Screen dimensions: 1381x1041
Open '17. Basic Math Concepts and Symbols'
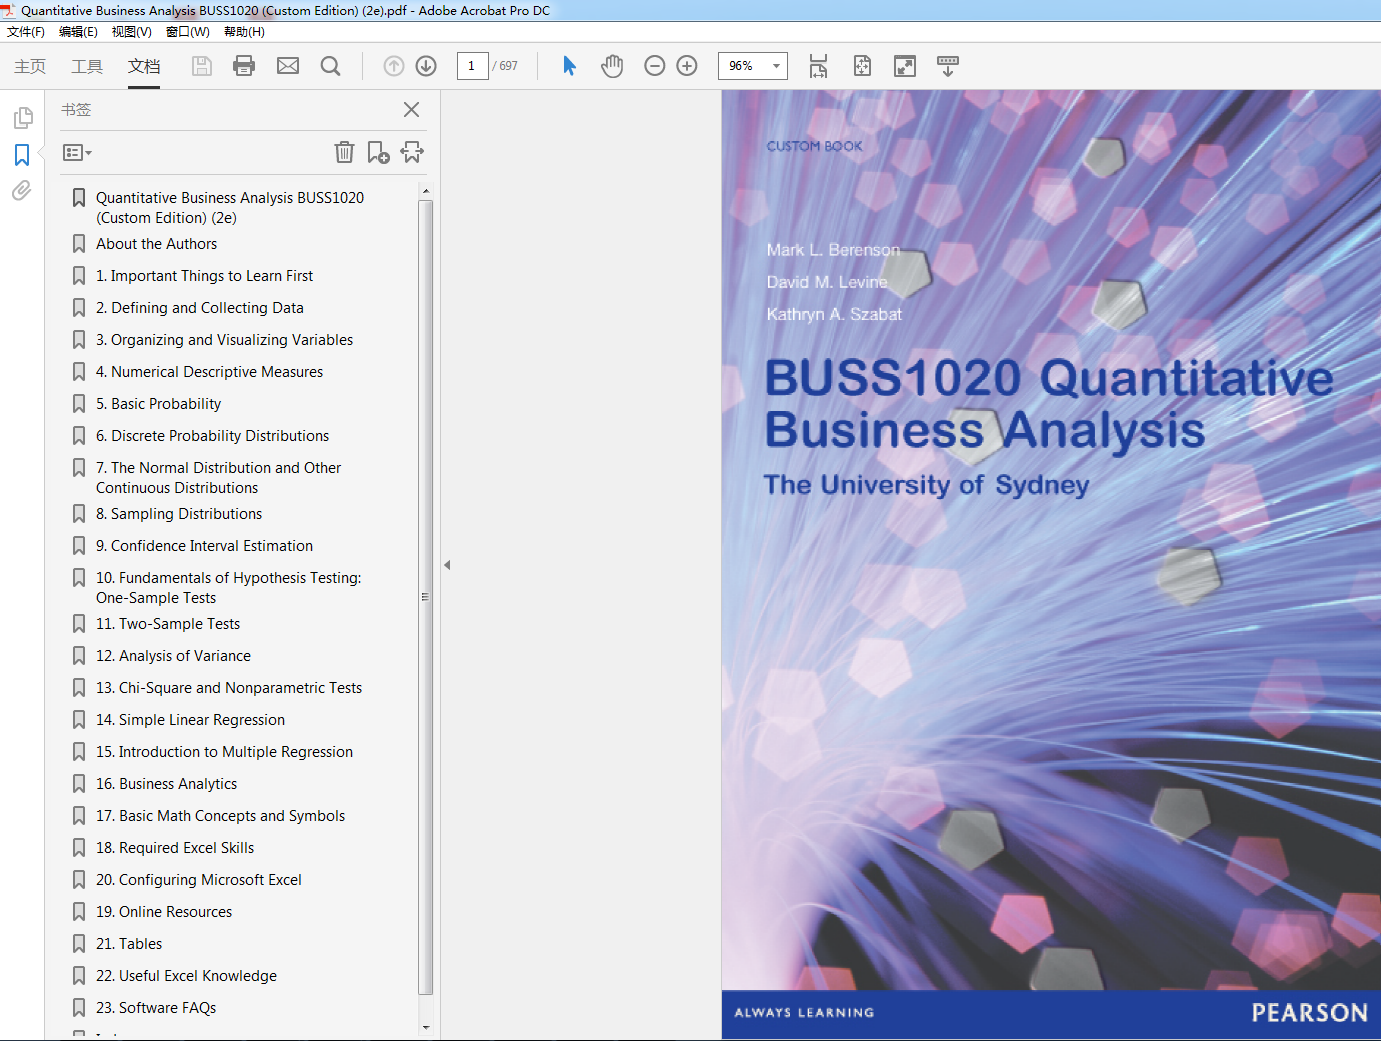pyautogui.click(x=220, y=816)
